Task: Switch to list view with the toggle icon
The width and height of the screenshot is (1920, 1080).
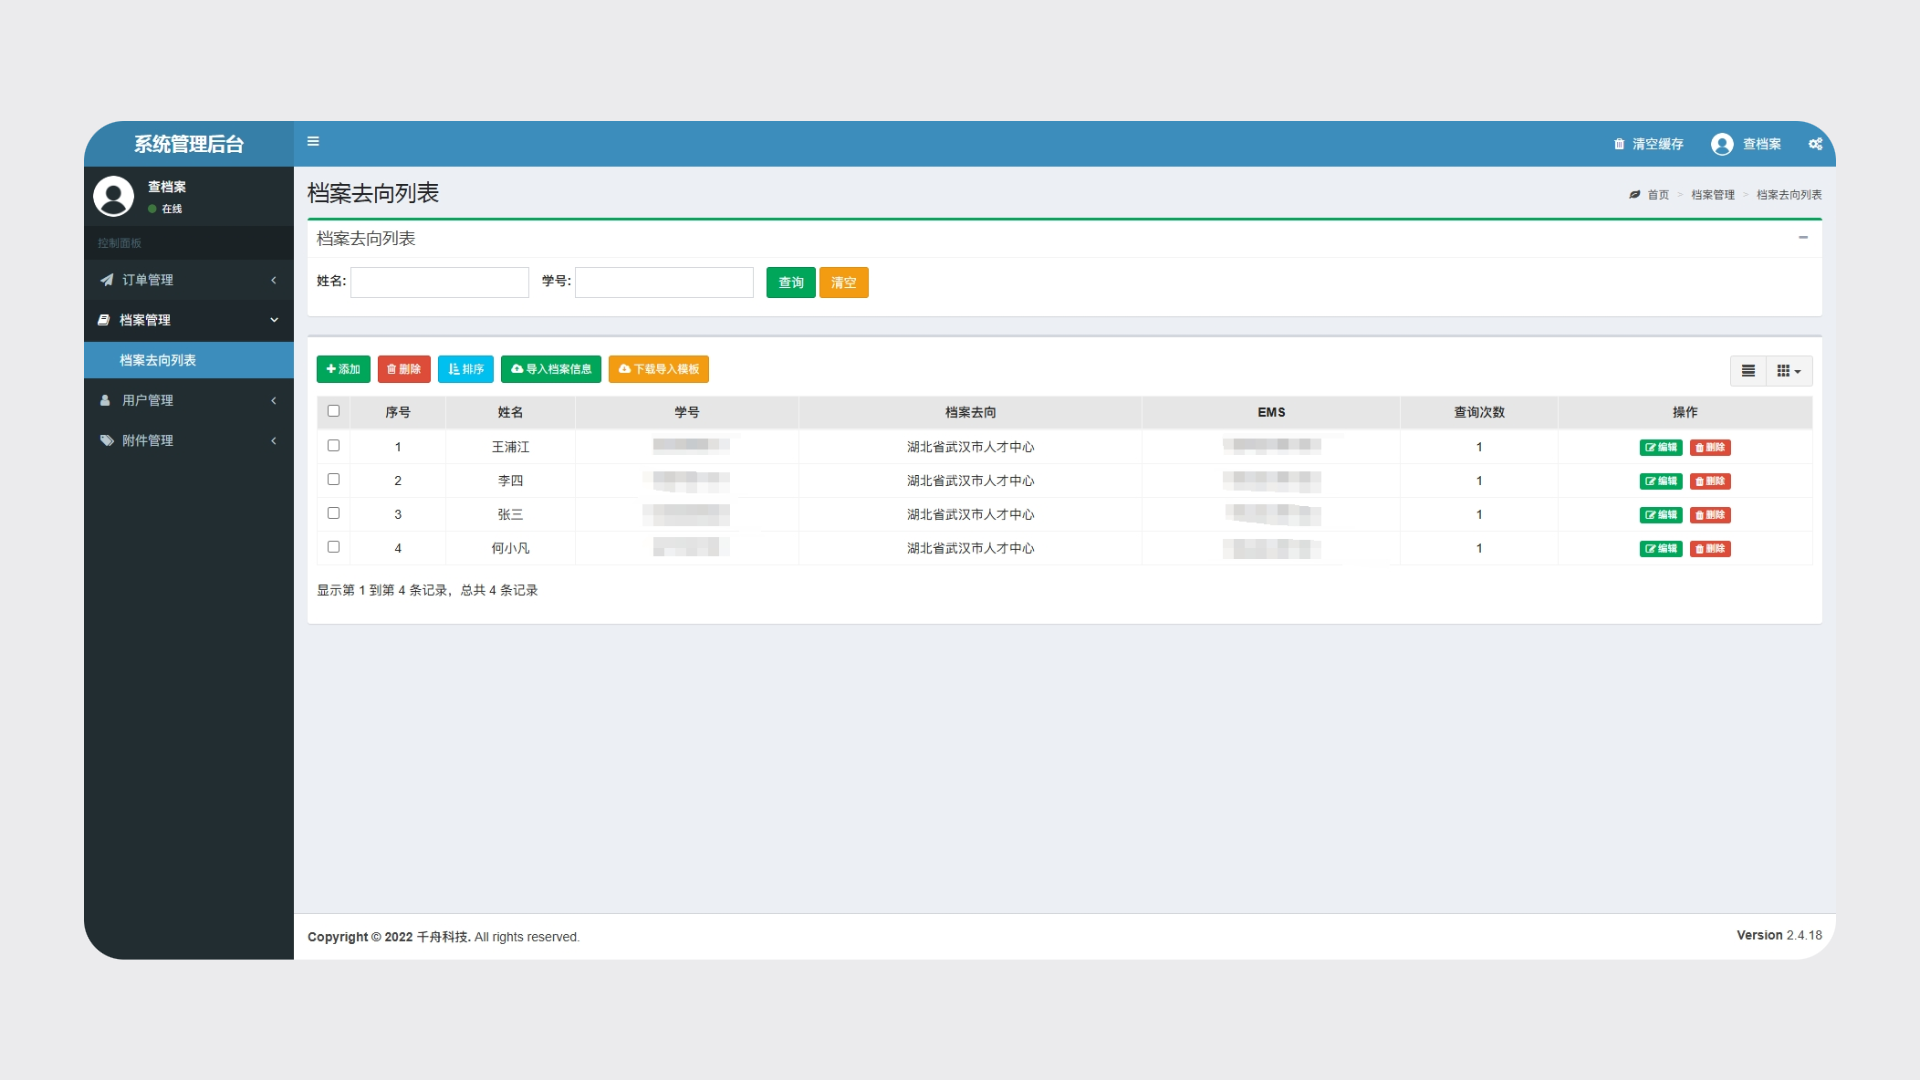Action: tap(1748, 371)
